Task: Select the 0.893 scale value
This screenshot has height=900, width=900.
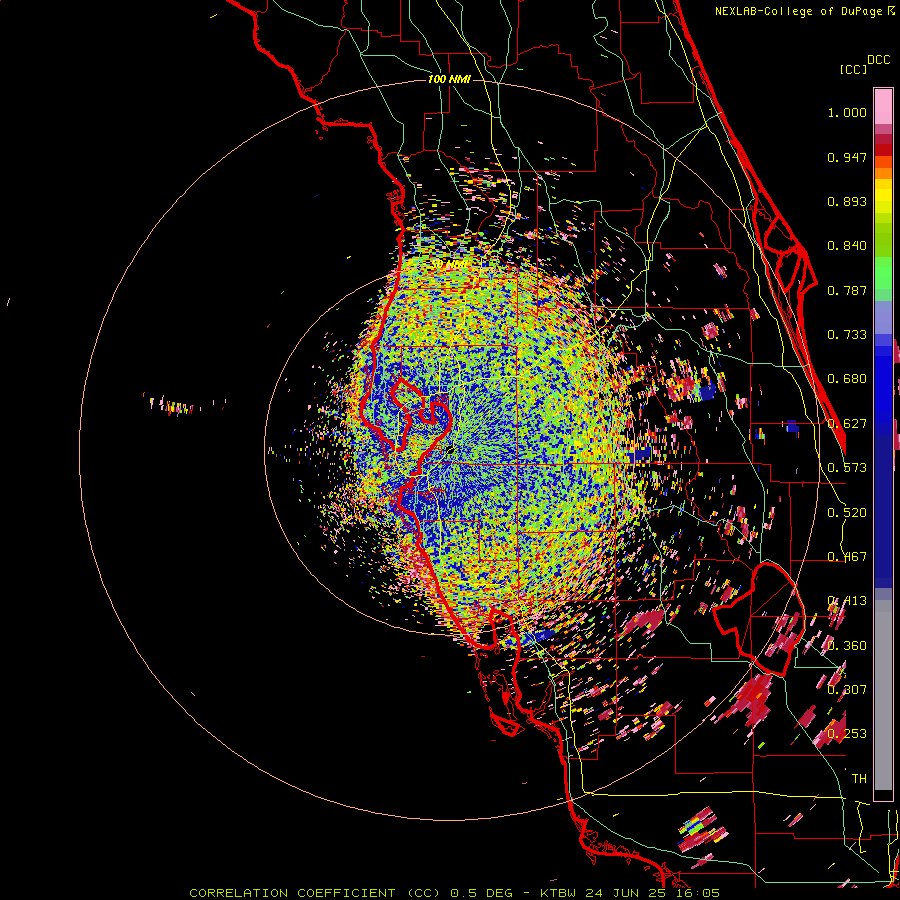Action: click(847, 201)
